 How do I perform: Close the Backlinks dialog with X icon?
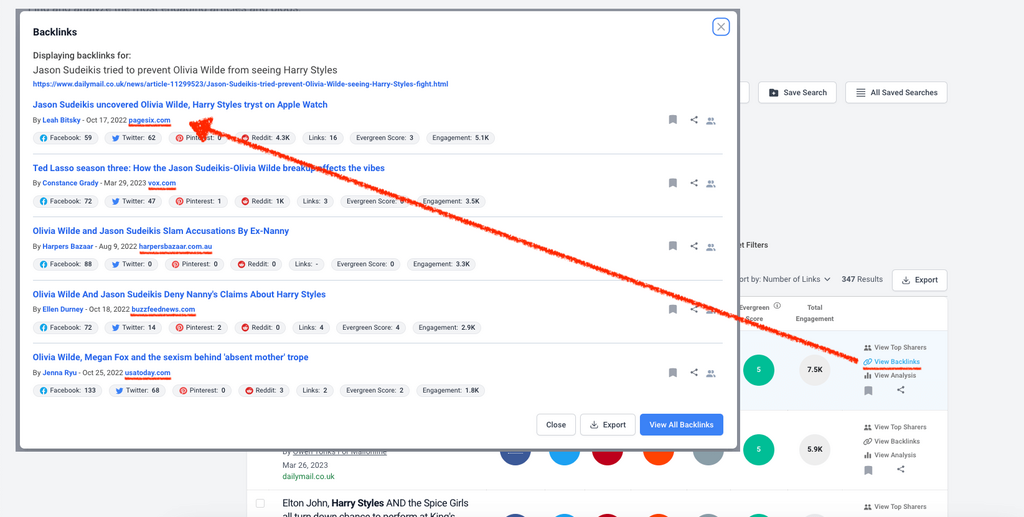point(720,27)
